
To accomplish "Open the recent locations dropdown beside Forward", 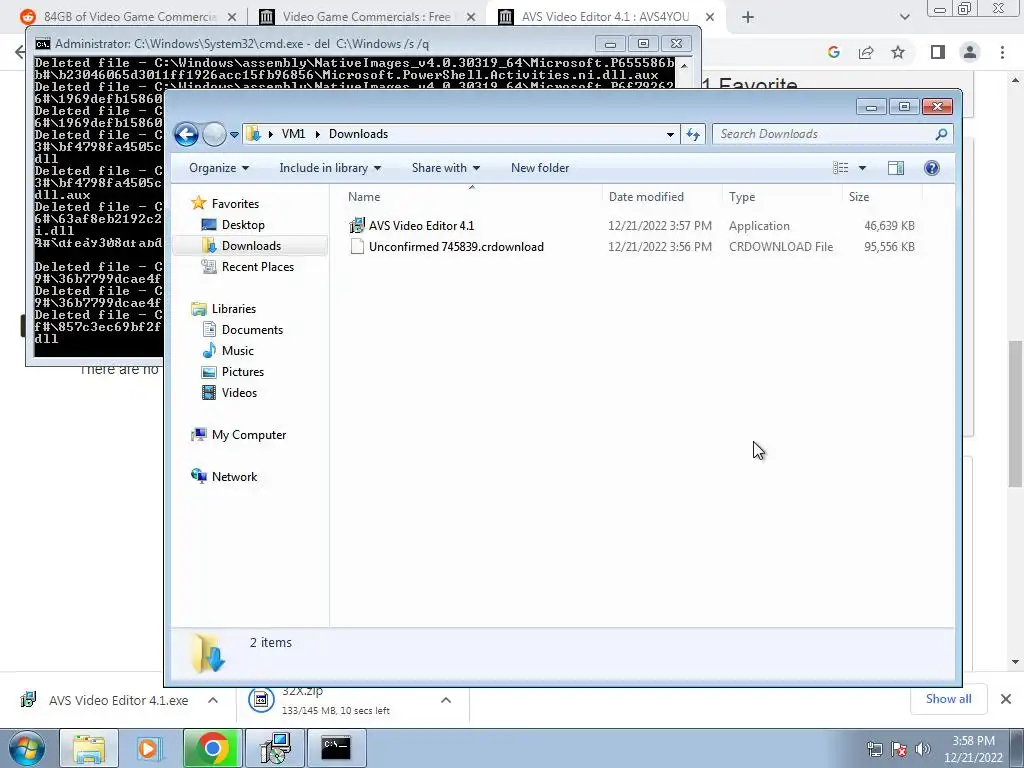I will tap(234, 135).
